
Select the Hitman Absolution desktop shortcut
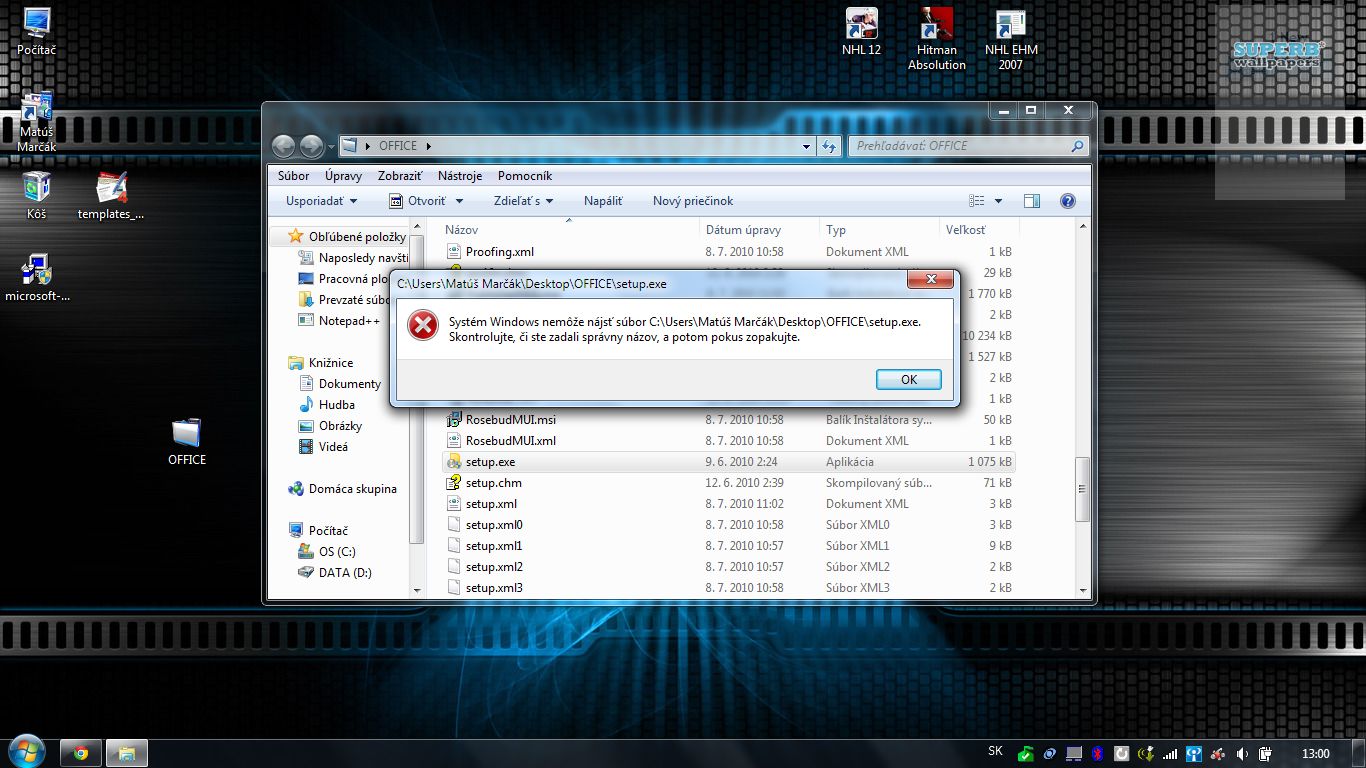tap(937, 39)
